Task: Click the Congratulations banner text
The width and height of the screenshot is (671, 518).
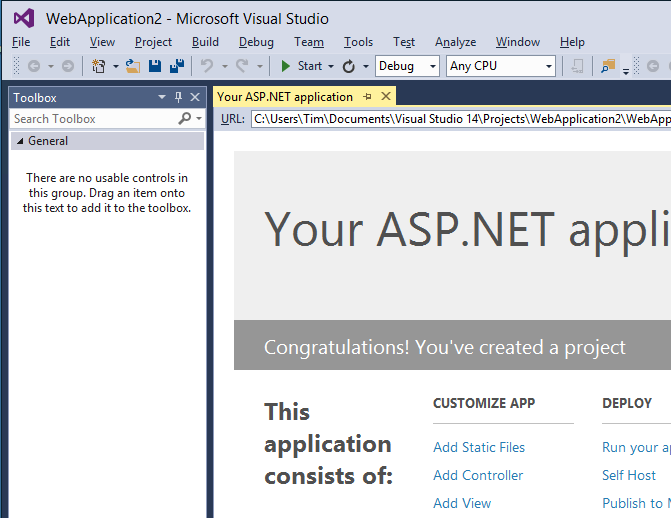Action: [x=445, y=347]
